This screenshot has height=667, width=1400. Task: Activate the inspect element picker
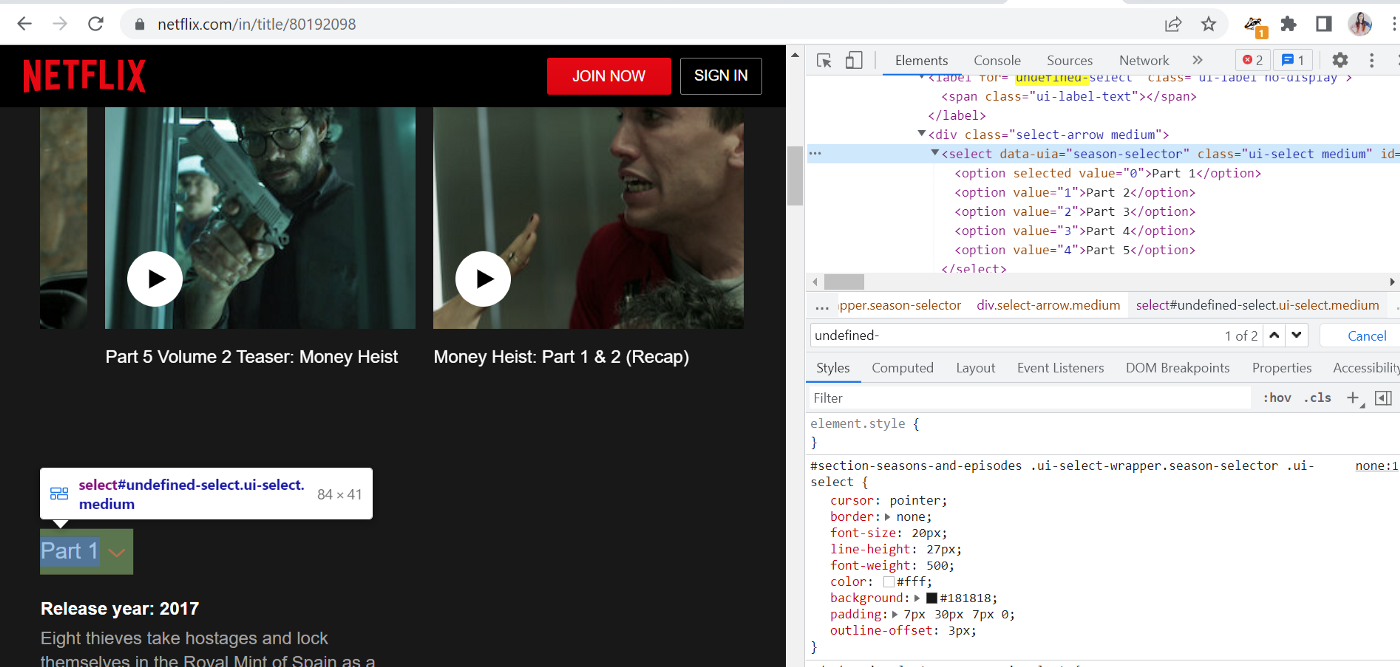[x=824, y=61]
